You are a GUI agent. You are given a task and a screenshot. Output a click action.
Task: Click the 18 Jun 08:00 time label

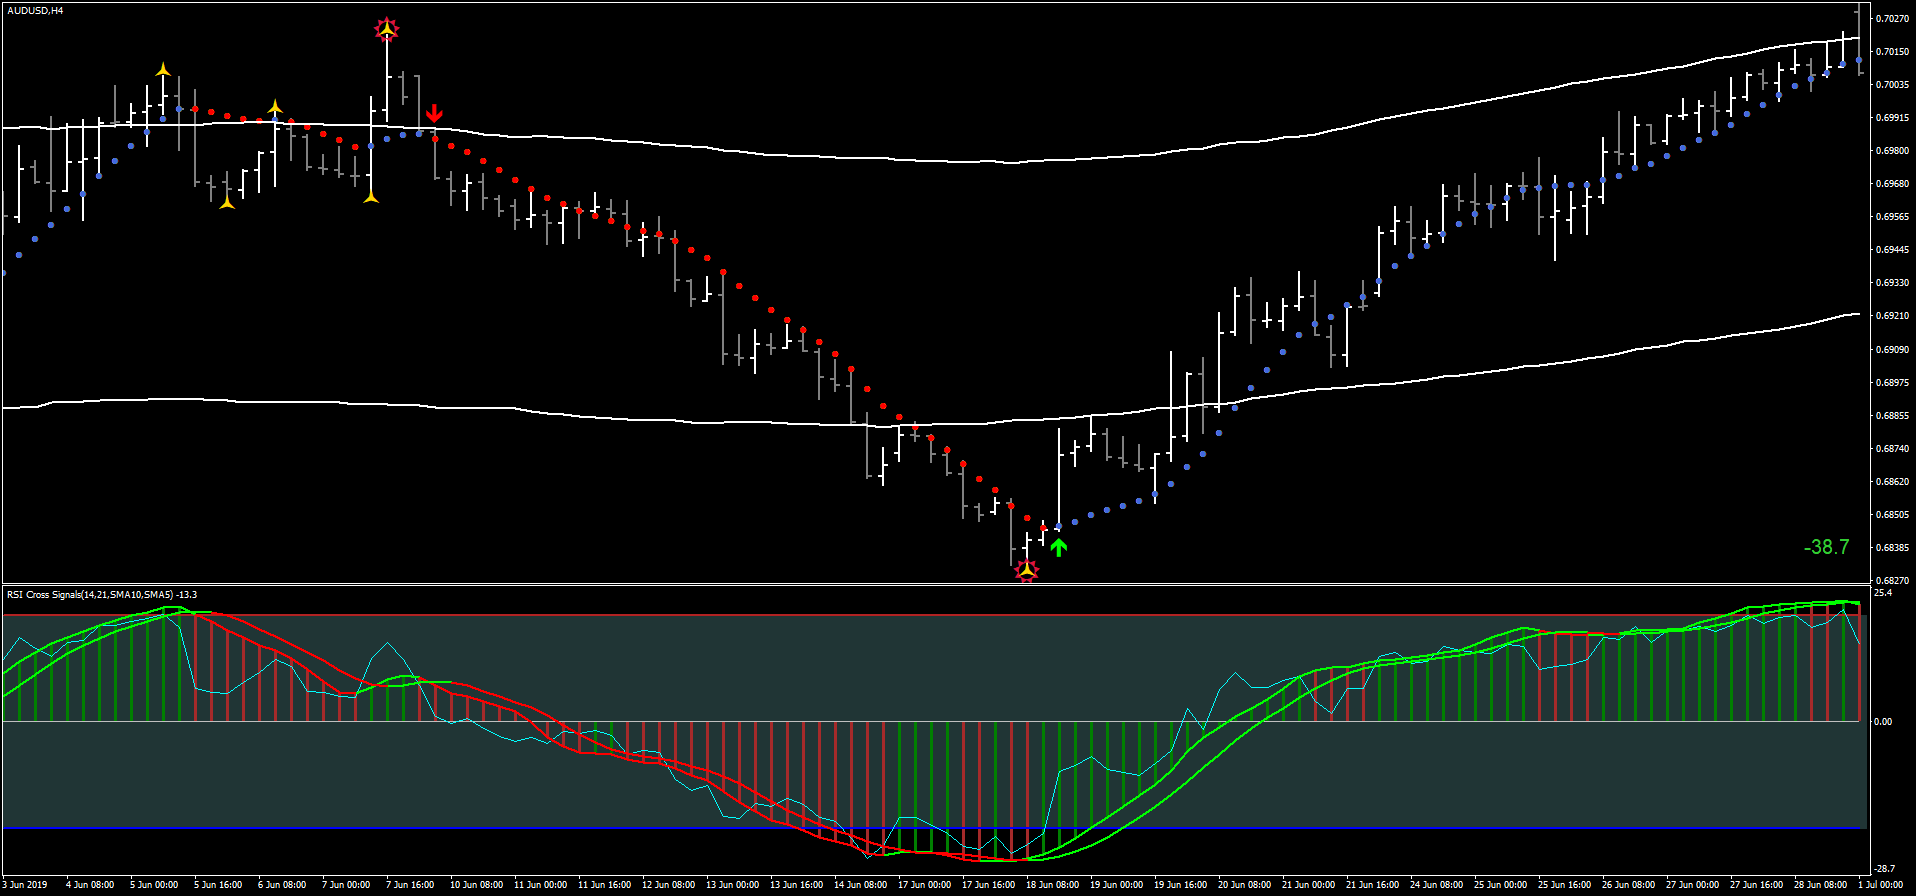pos(1052,885)
